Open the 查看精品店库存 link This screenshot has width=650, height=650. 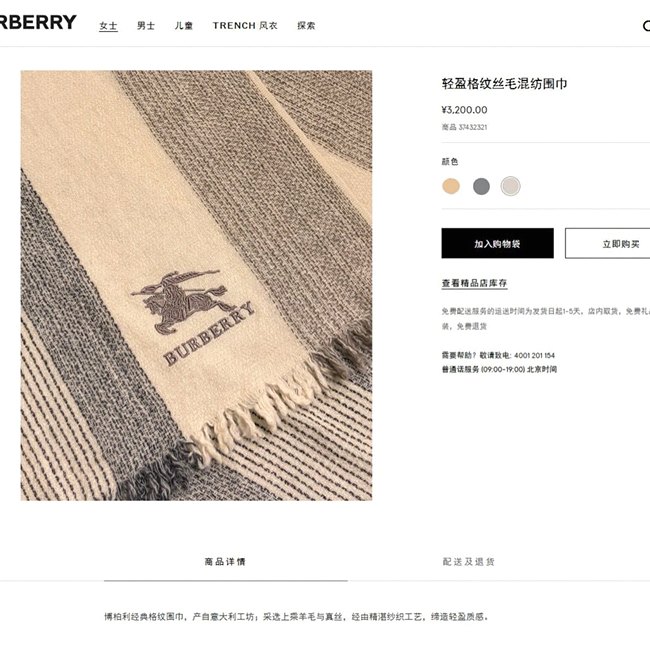(474, 283)
